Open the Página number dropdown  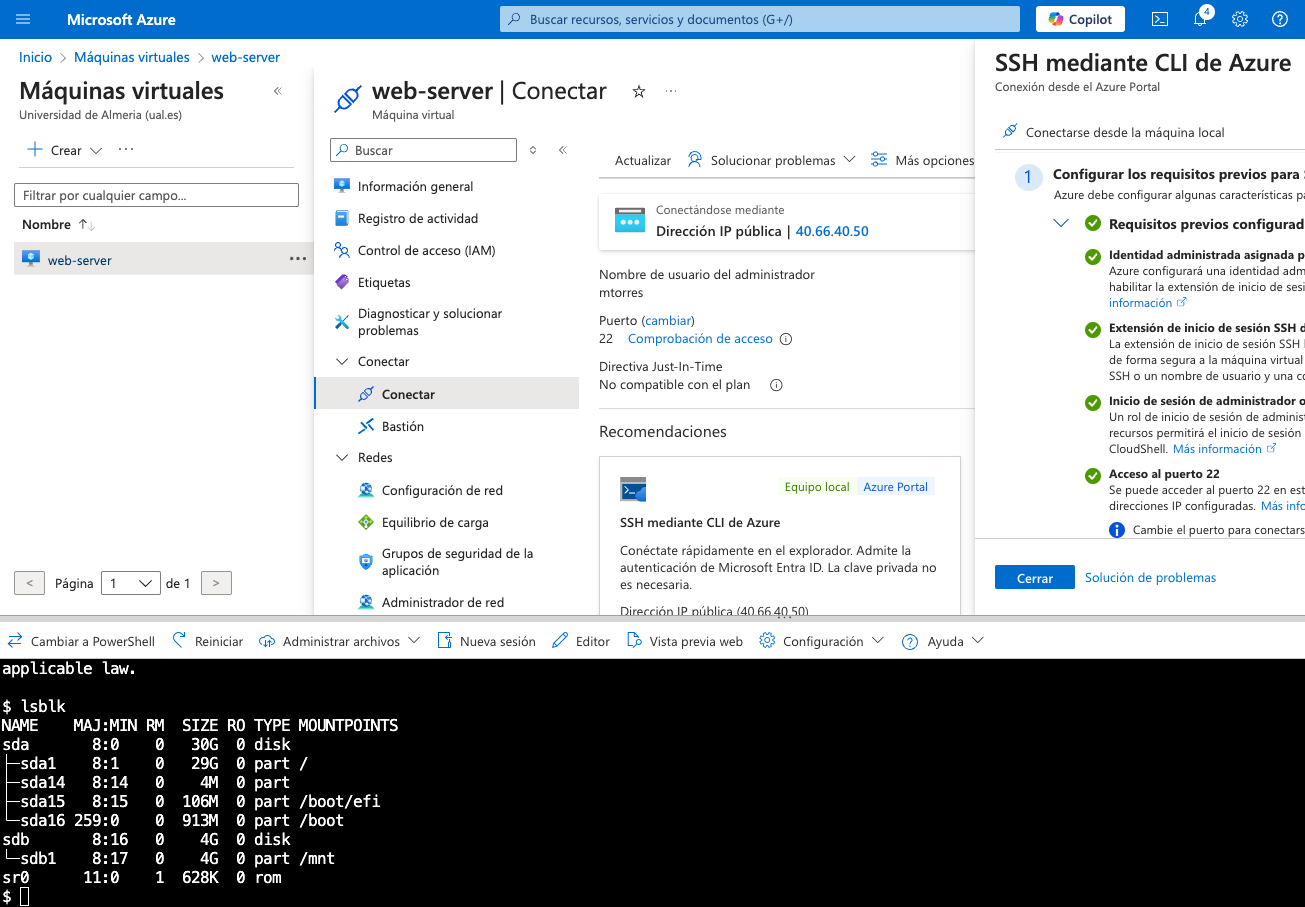[x=131, y=583]
